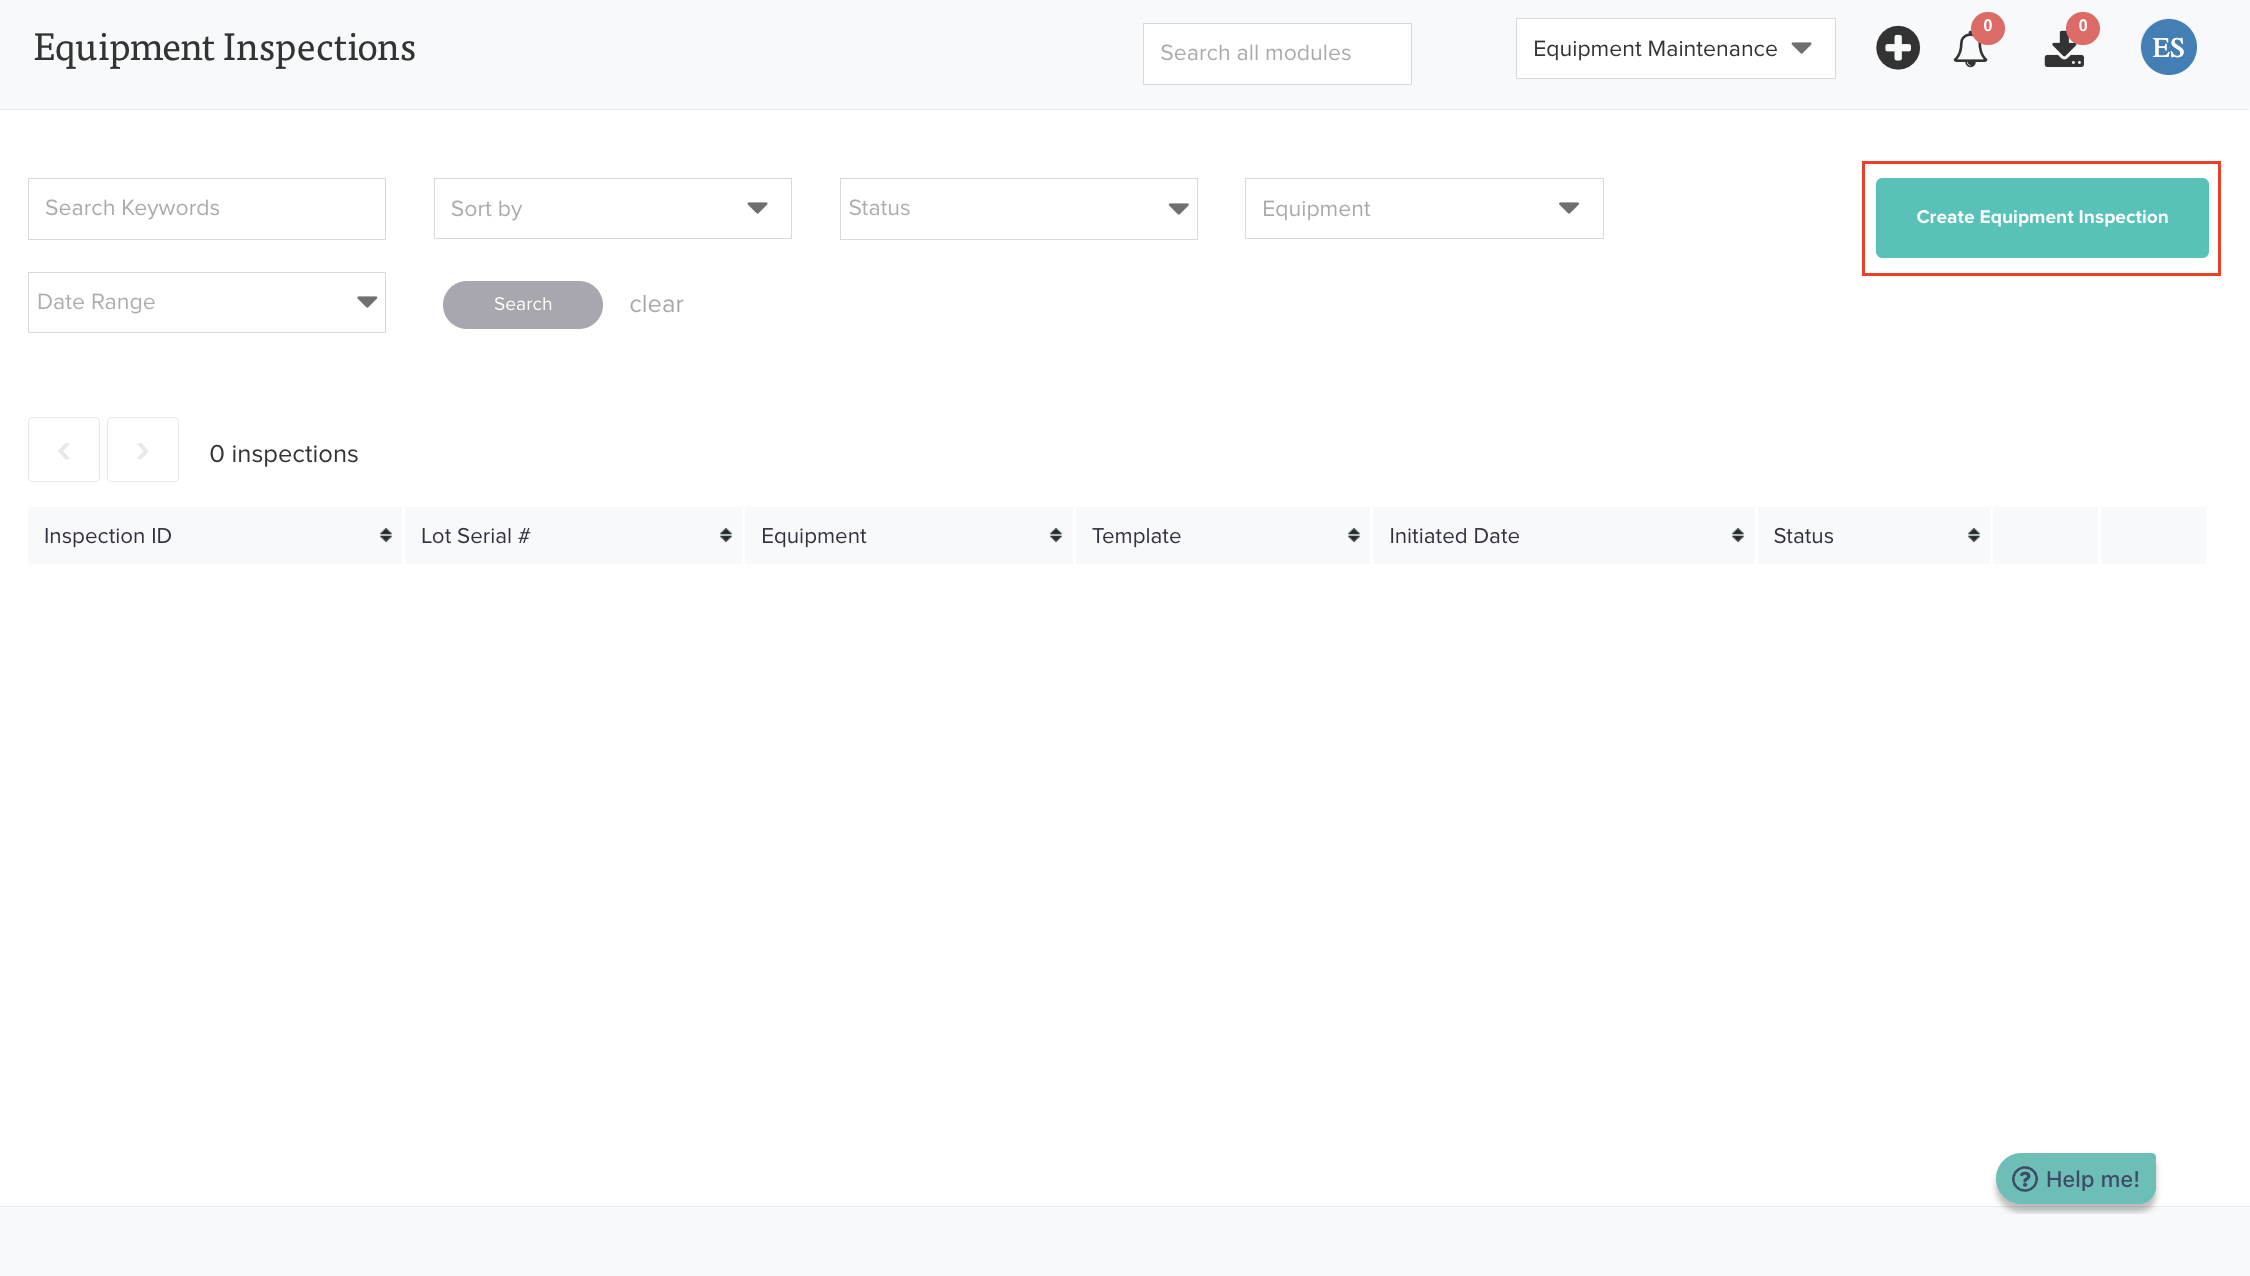Sort the Template column
Viewport: 2250px width, 1276px height.
[1353, 536]
